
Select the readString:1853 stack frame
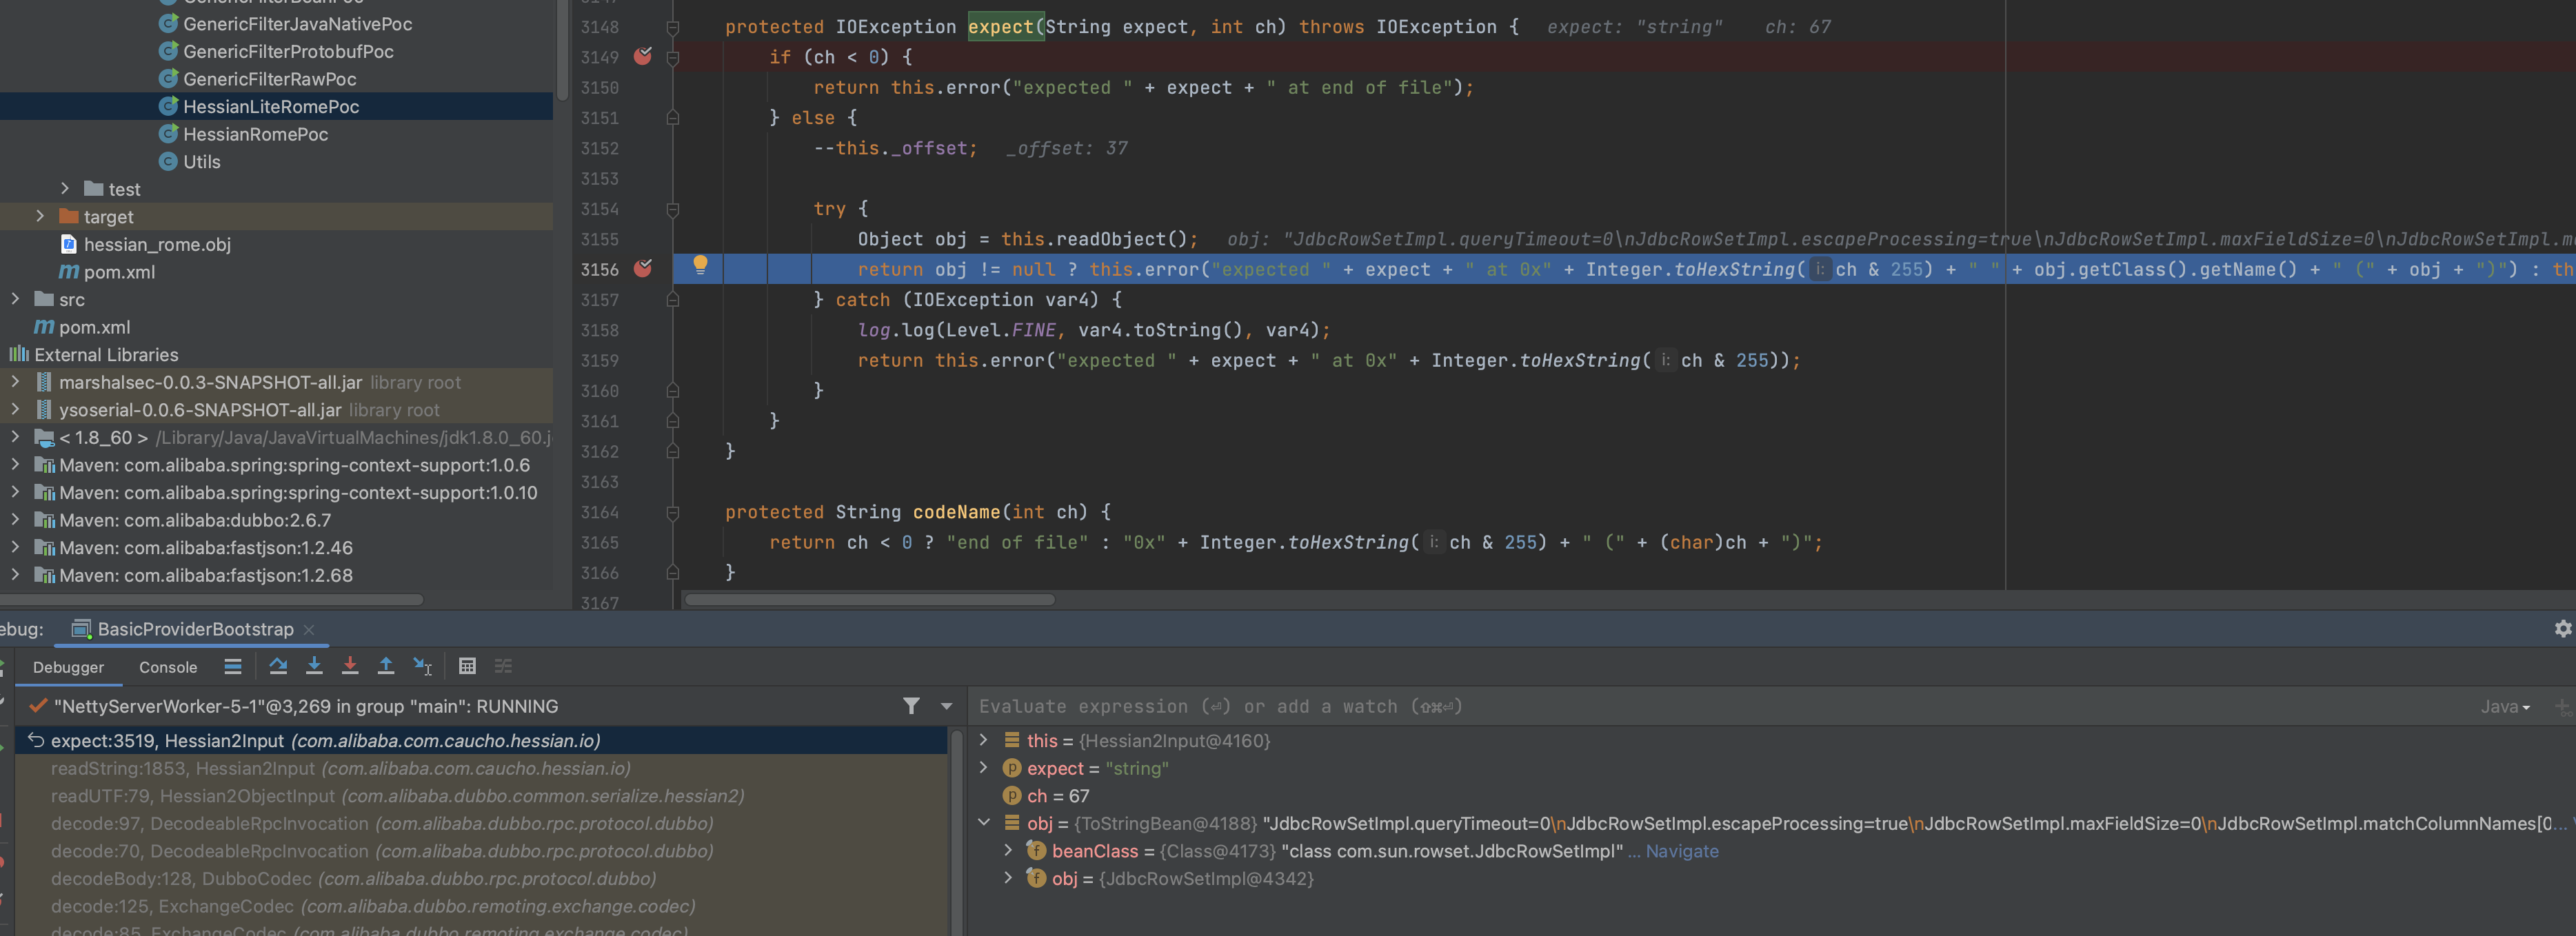(481, 768)
